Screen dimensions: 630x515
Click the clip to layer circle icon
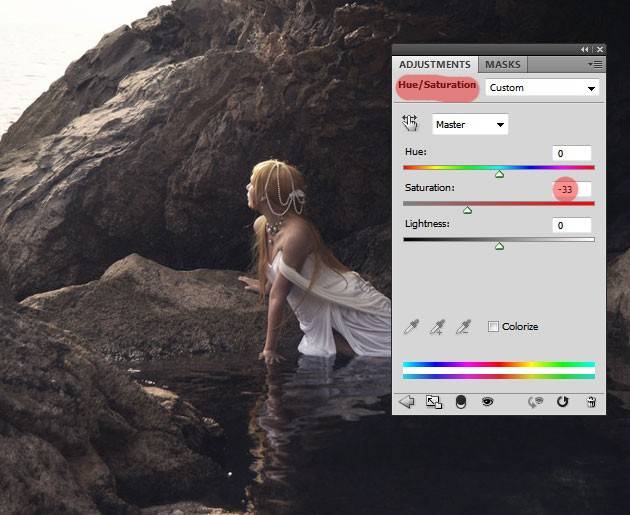461,402
